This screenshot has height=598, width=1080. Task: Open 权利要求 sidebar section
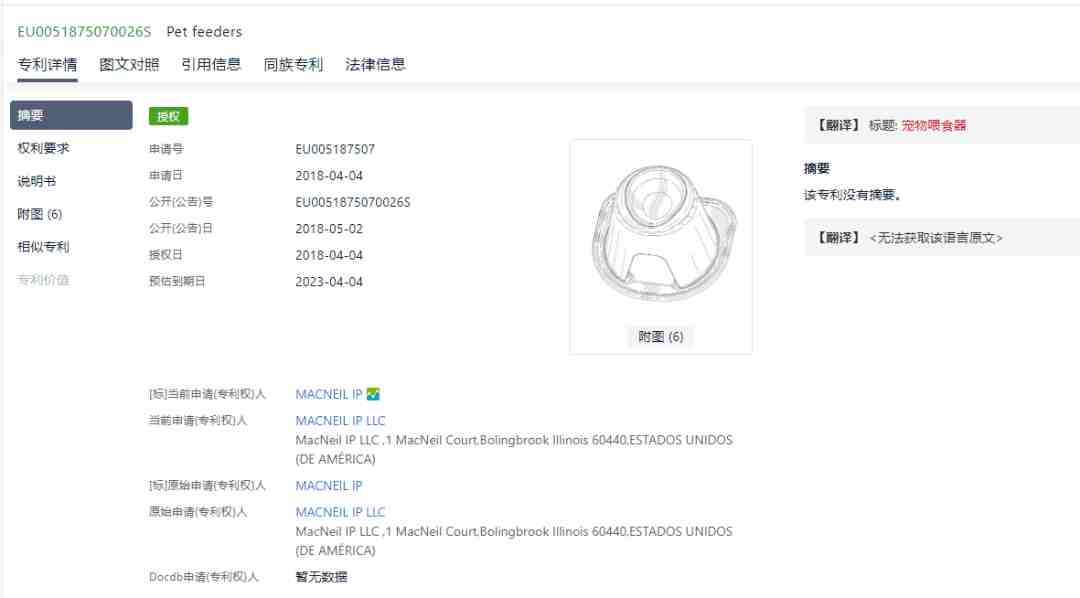coord(43,148)
